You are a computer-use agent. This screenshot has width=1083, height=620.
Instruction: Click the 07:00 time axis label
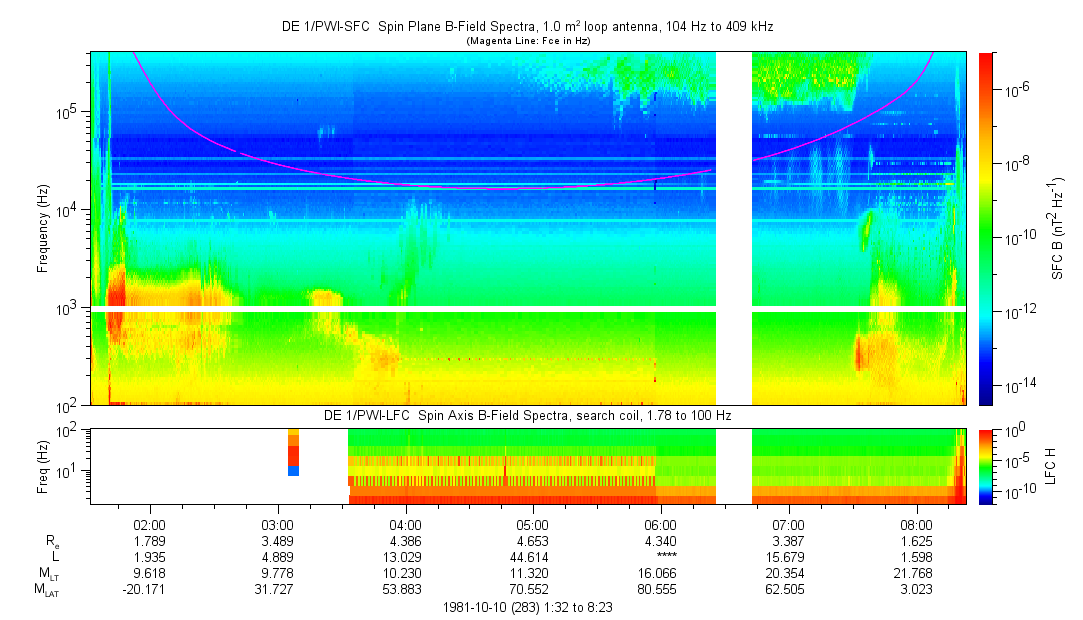(788, 524)
